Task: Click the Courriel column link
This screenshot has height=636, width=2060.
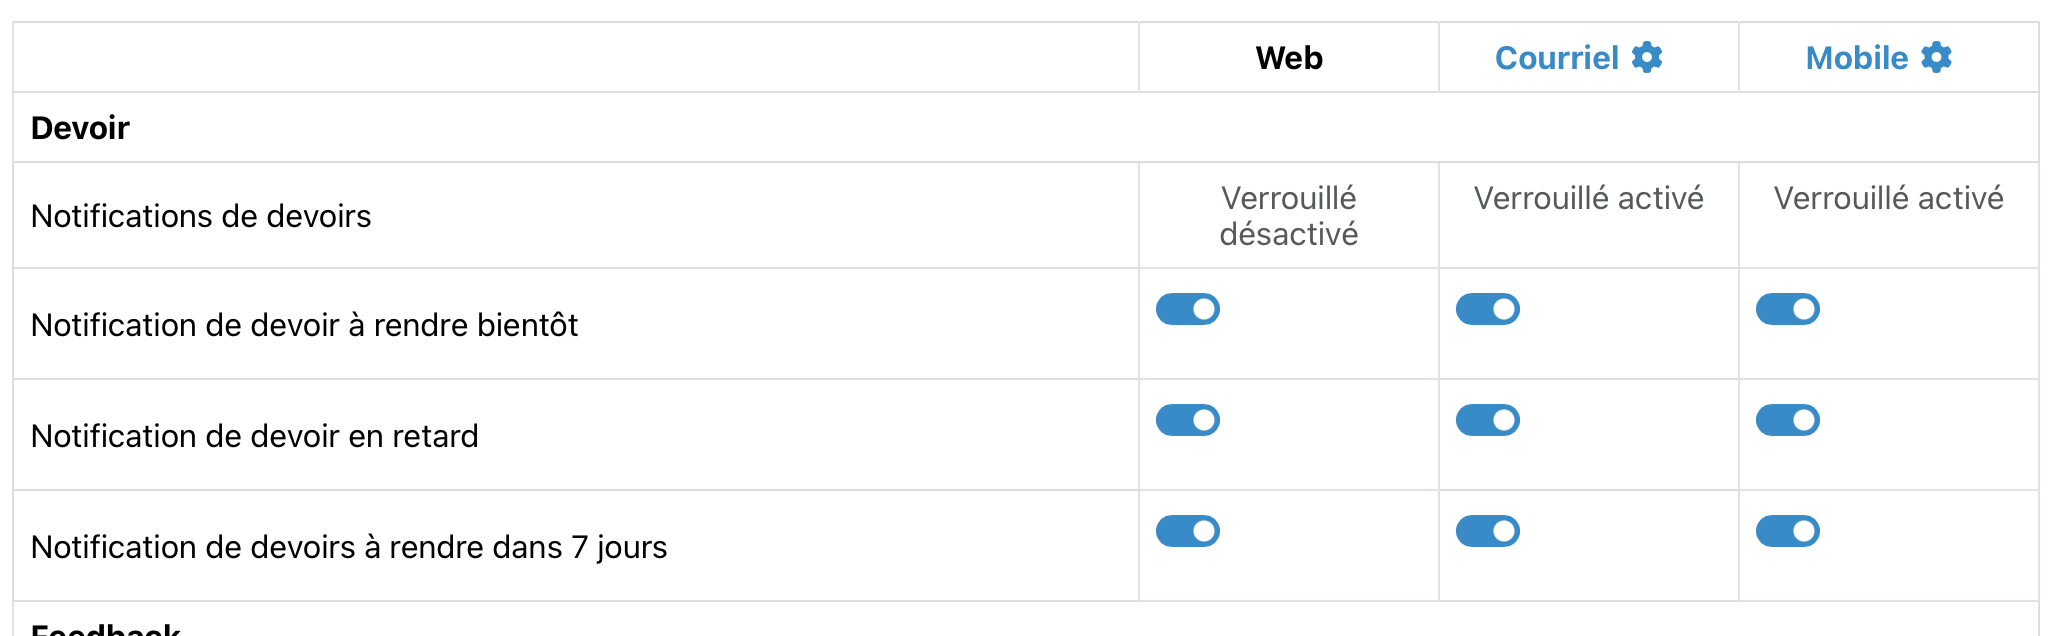Action: 1556,58
